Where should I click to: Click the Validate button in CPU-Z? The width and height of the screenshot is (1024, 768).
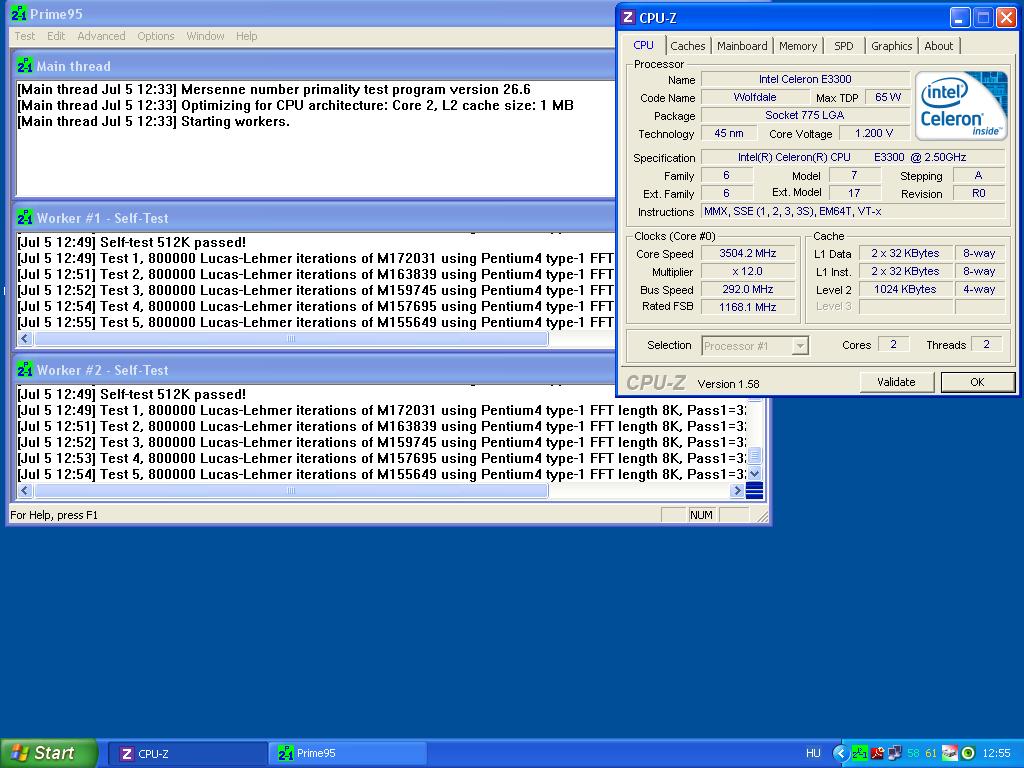pos(896,382)
